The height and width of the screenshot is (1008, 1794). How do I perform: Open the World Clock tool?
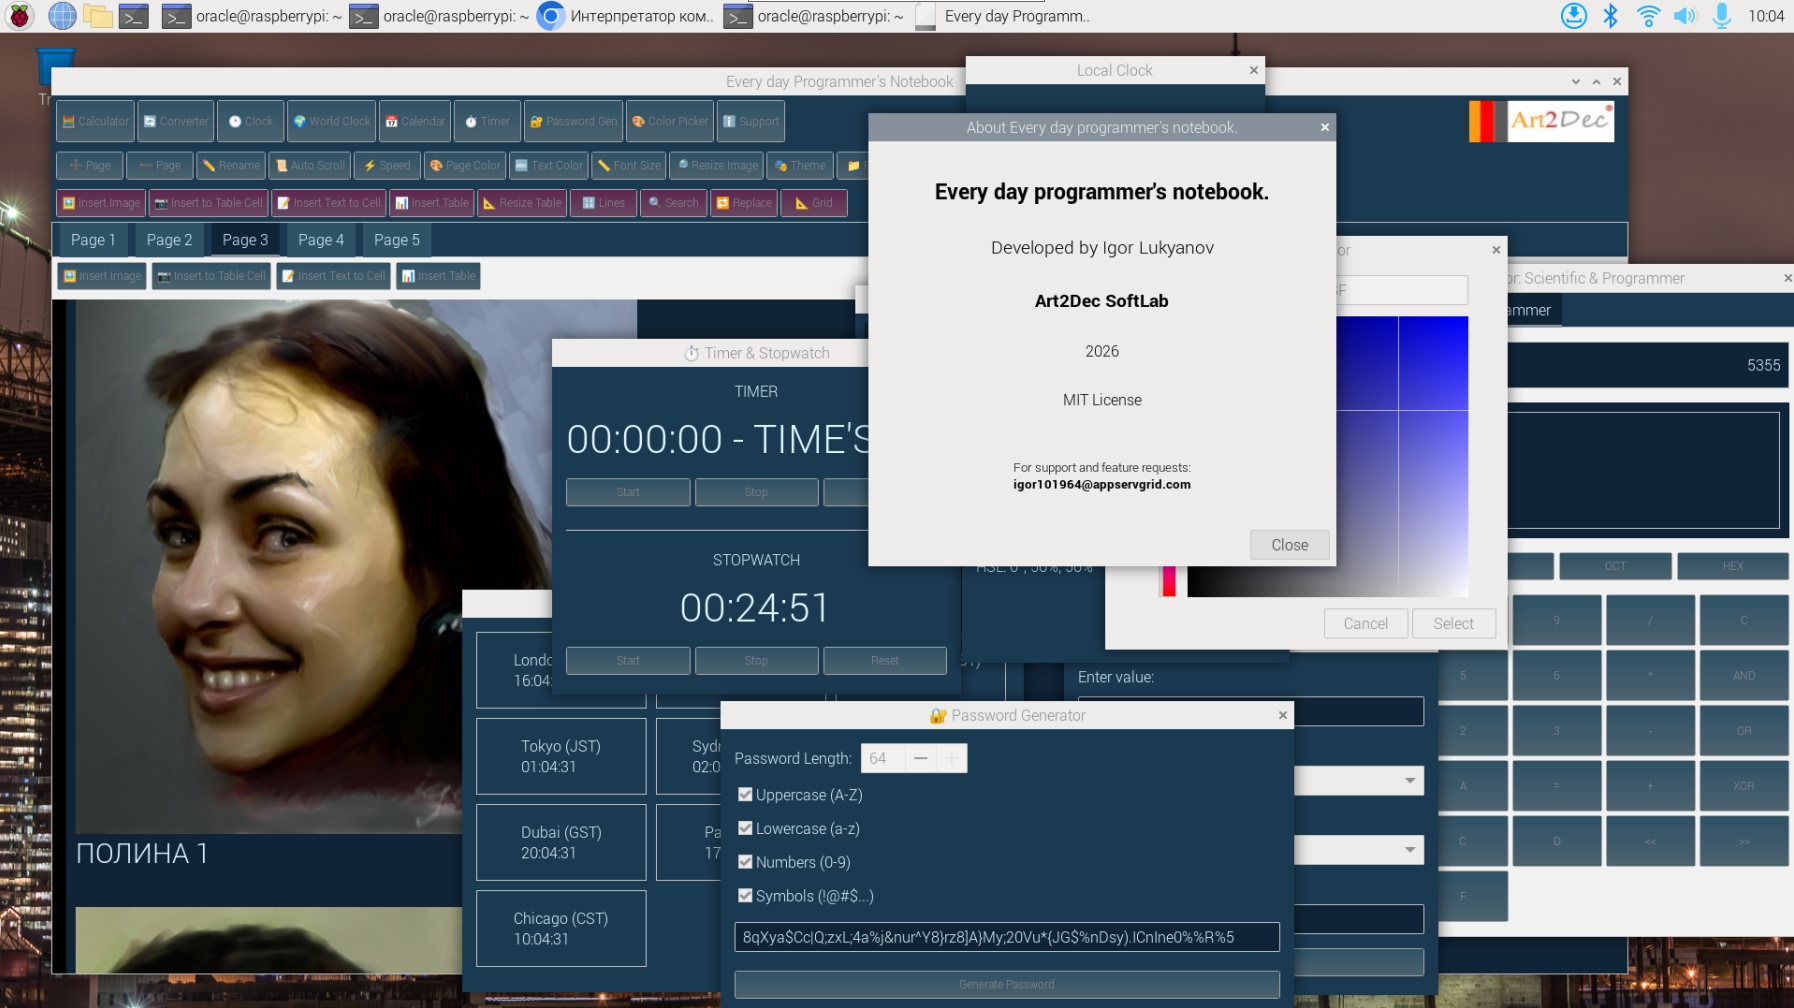point(331,122)
